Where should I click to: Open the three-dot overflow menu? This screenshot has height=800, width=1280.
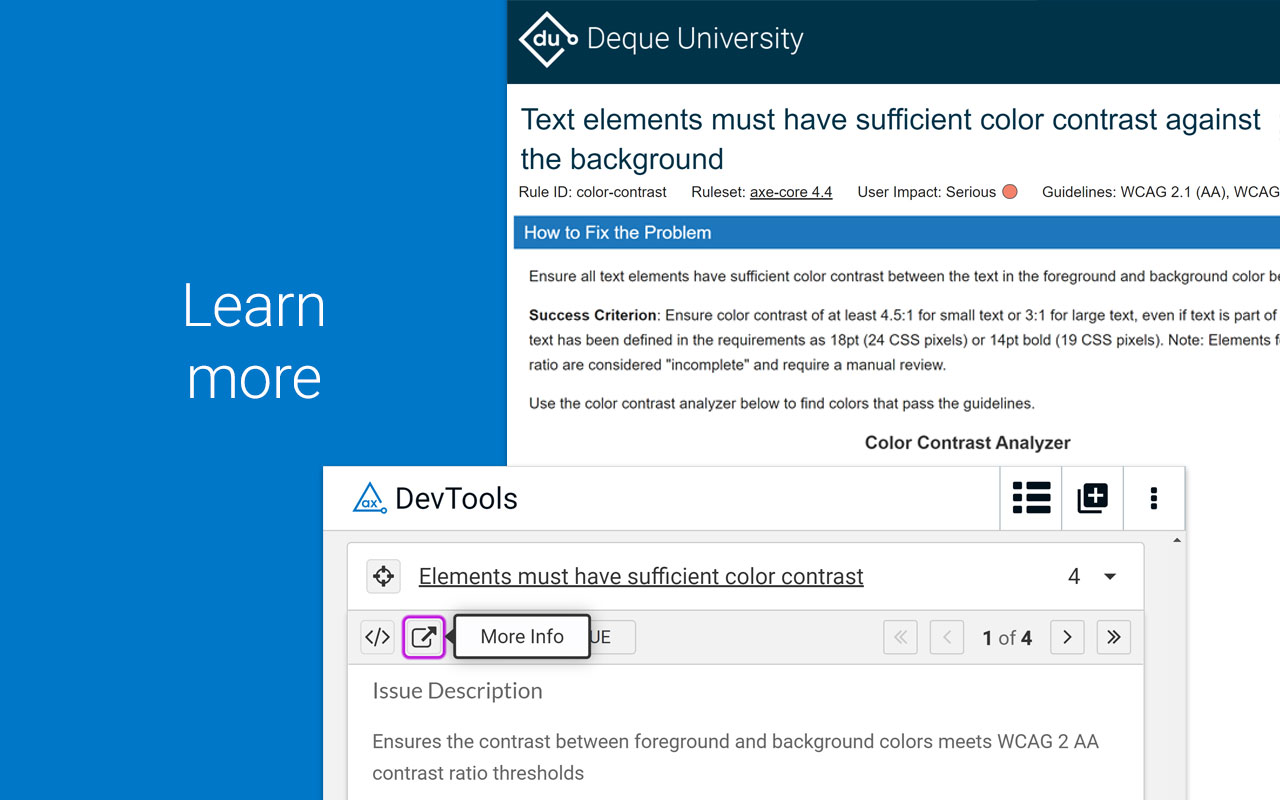point(1154,498)
